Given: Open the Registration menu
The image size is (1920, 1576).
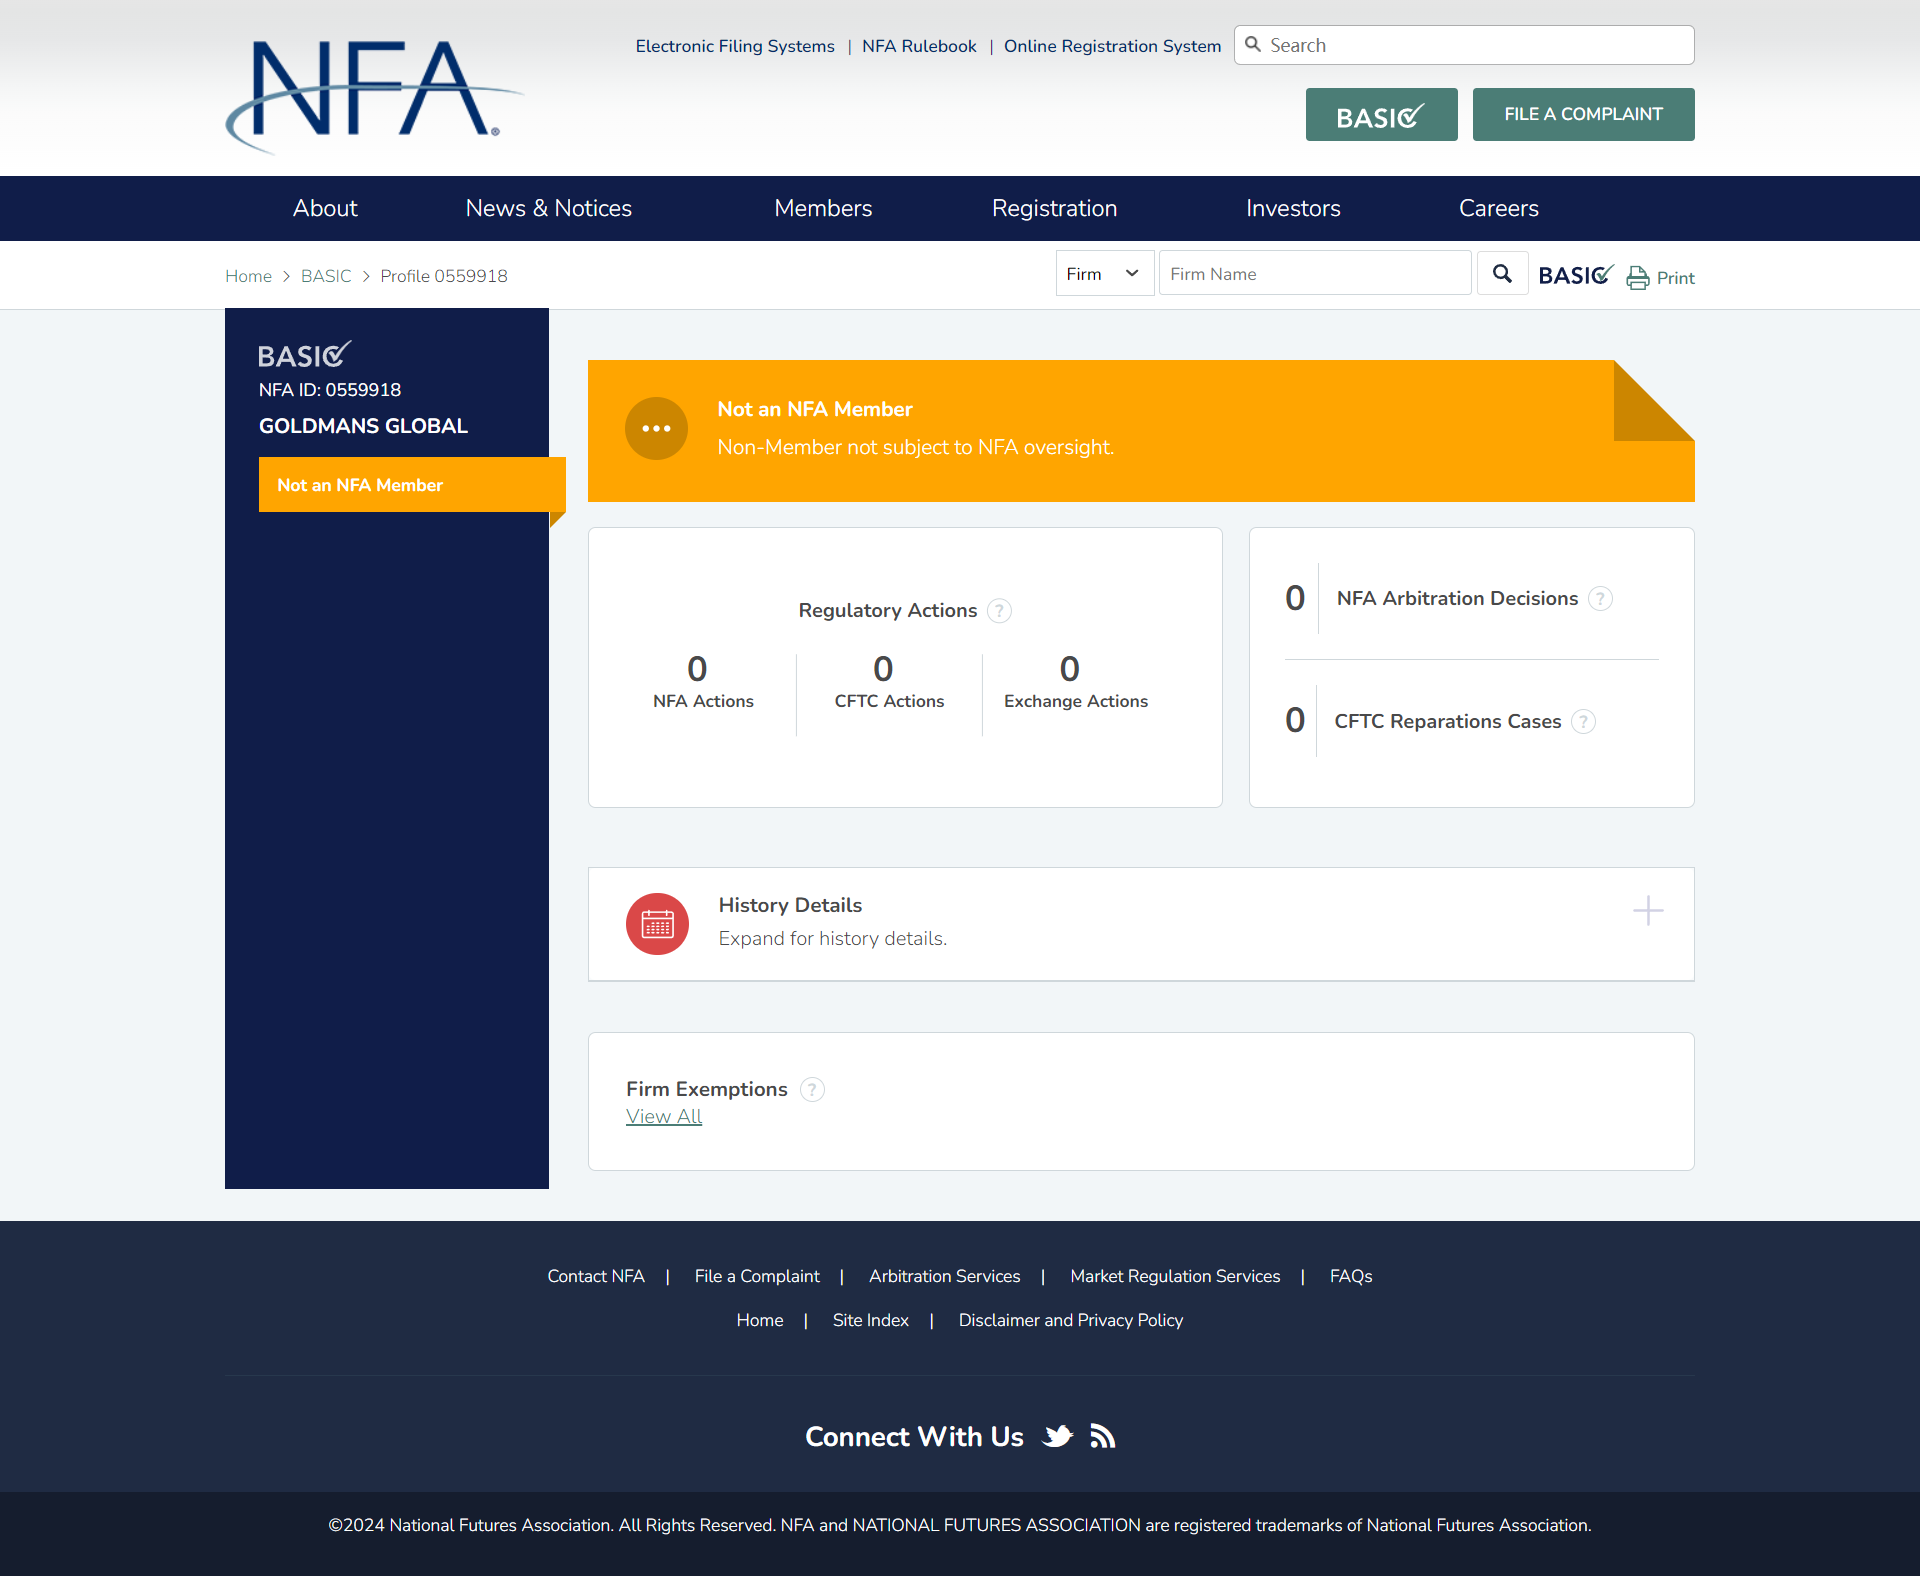Looking at the screenshot, I should 1054,208.
